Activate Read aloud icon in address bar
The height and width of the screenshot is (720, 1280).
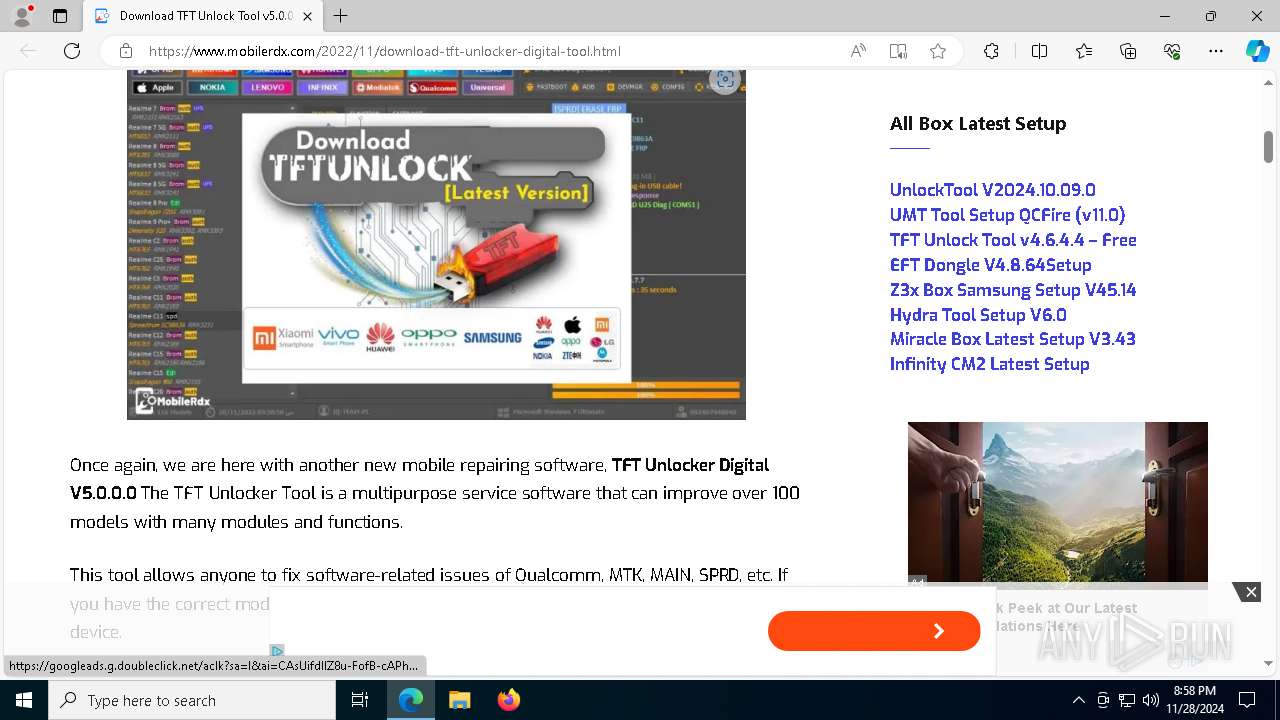858,51
